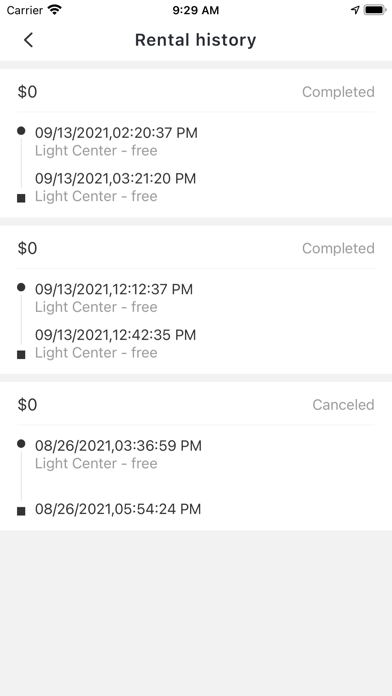Tap the battery icon in status bar
392x696 pixels.
(x=375, y=10)
